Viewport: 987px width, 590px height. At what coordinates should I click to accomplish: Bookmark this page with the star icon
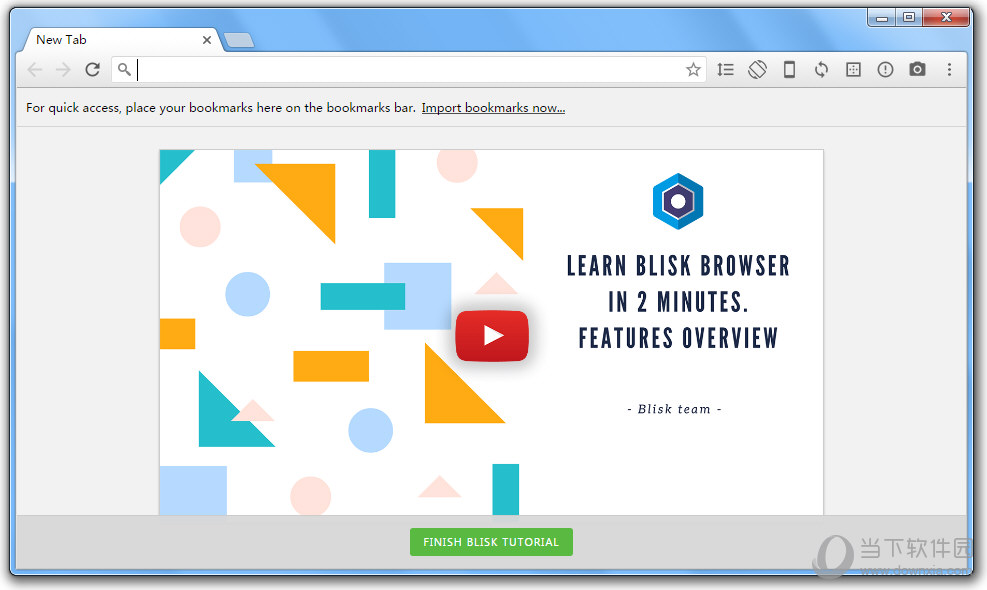click(693, 69)
